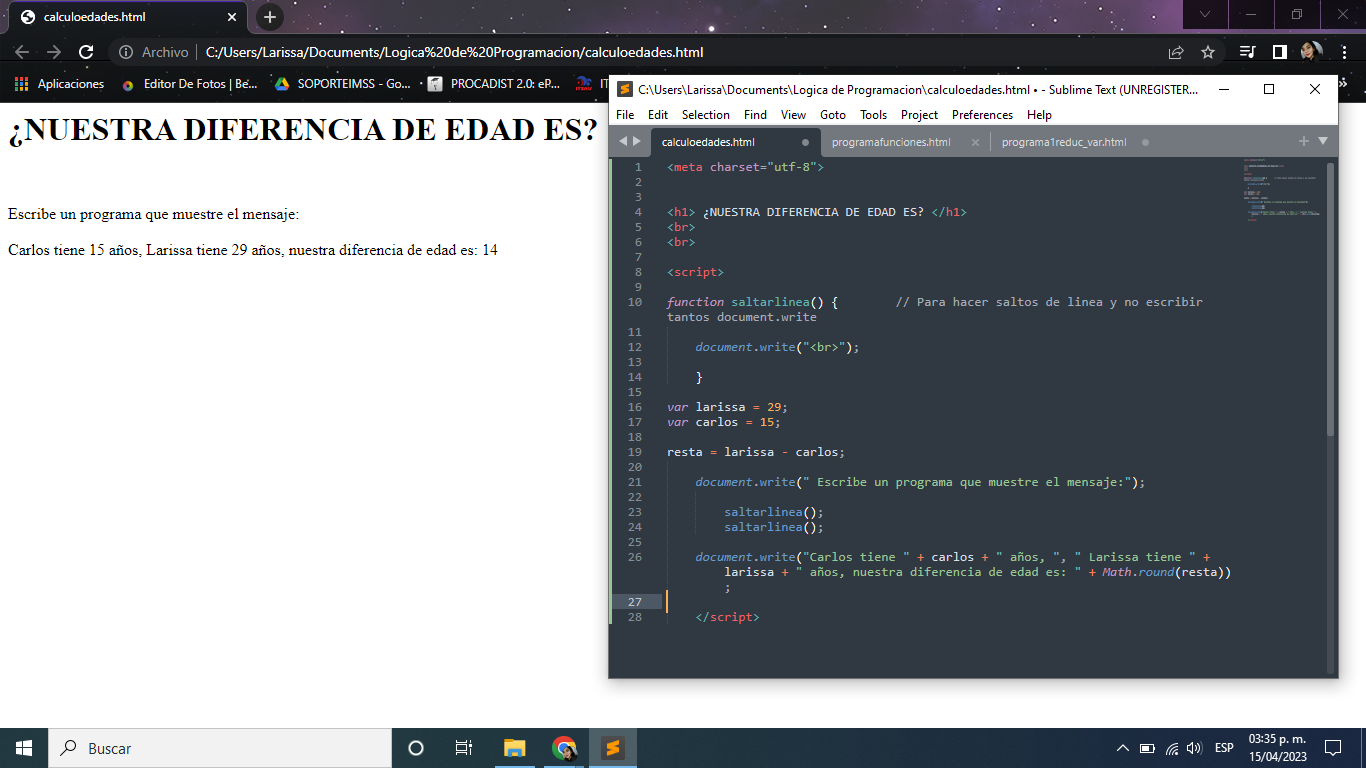Click the file info icon beside Archivo
The image size is (1366, 768).
(x=126, y=52)
